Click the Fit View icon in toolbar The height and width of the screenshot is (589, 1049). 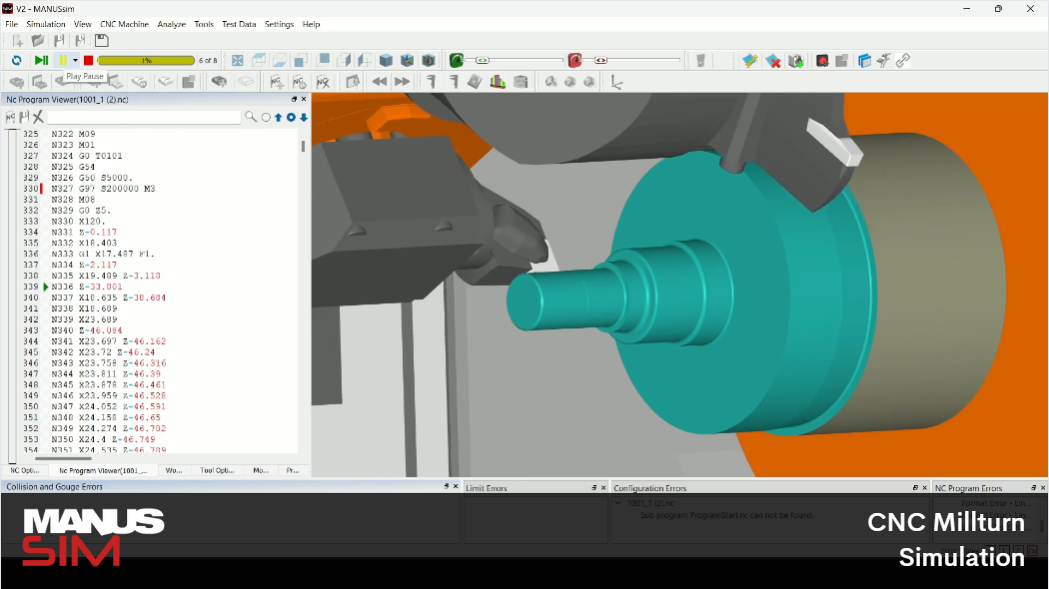(238, 60)
